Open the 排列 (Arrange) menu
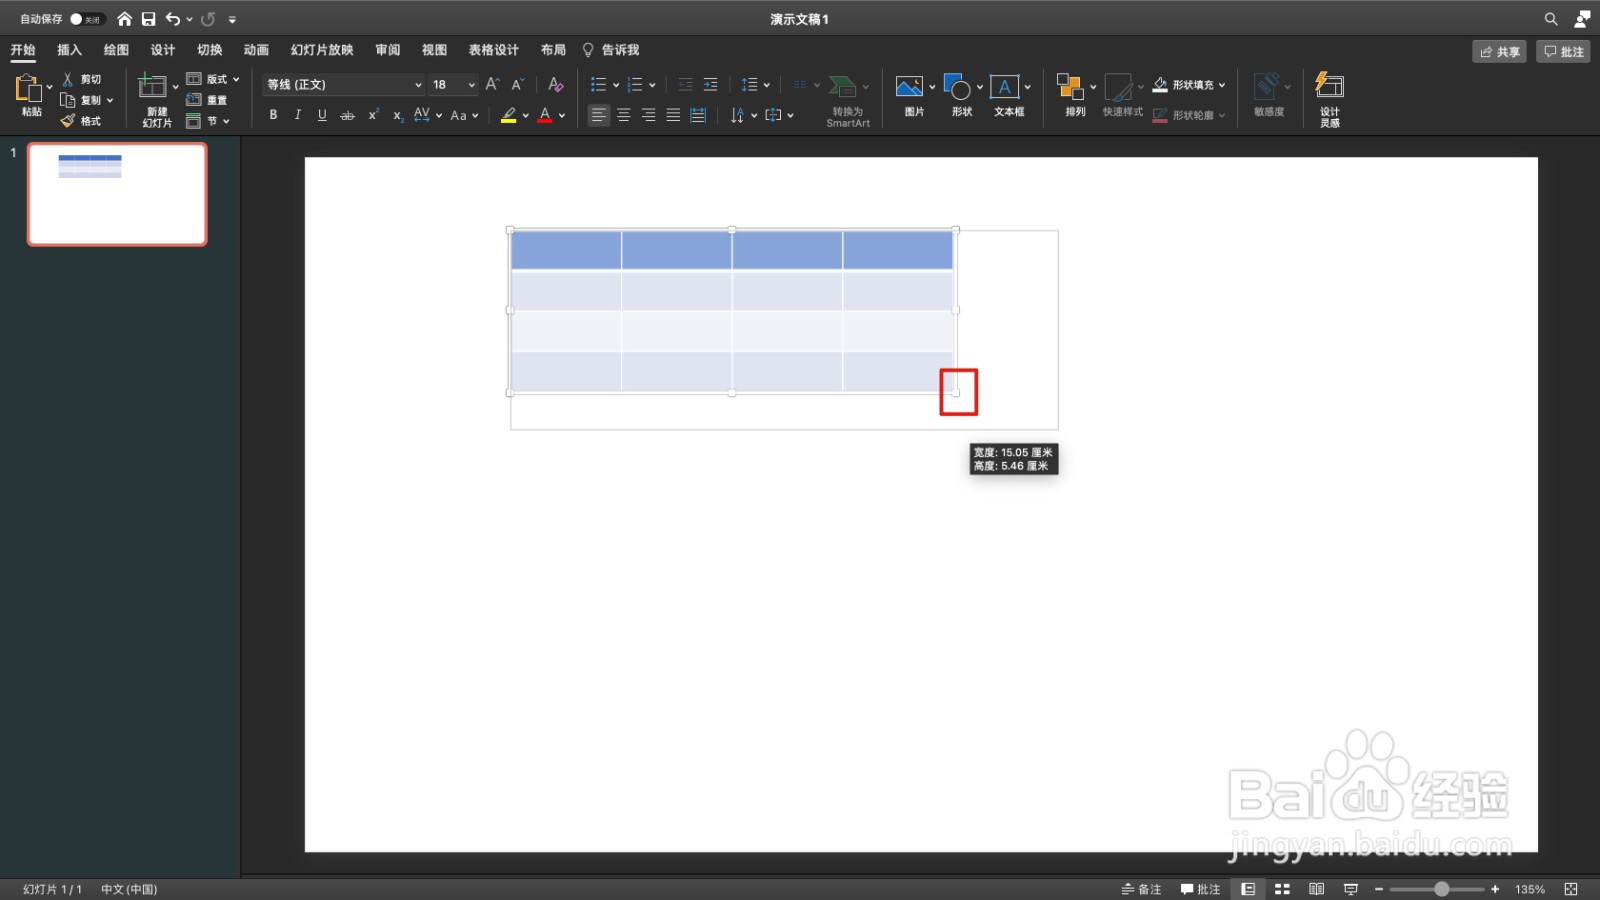The width and height of the screenshot is (1600, 900). pos(1075,96)
